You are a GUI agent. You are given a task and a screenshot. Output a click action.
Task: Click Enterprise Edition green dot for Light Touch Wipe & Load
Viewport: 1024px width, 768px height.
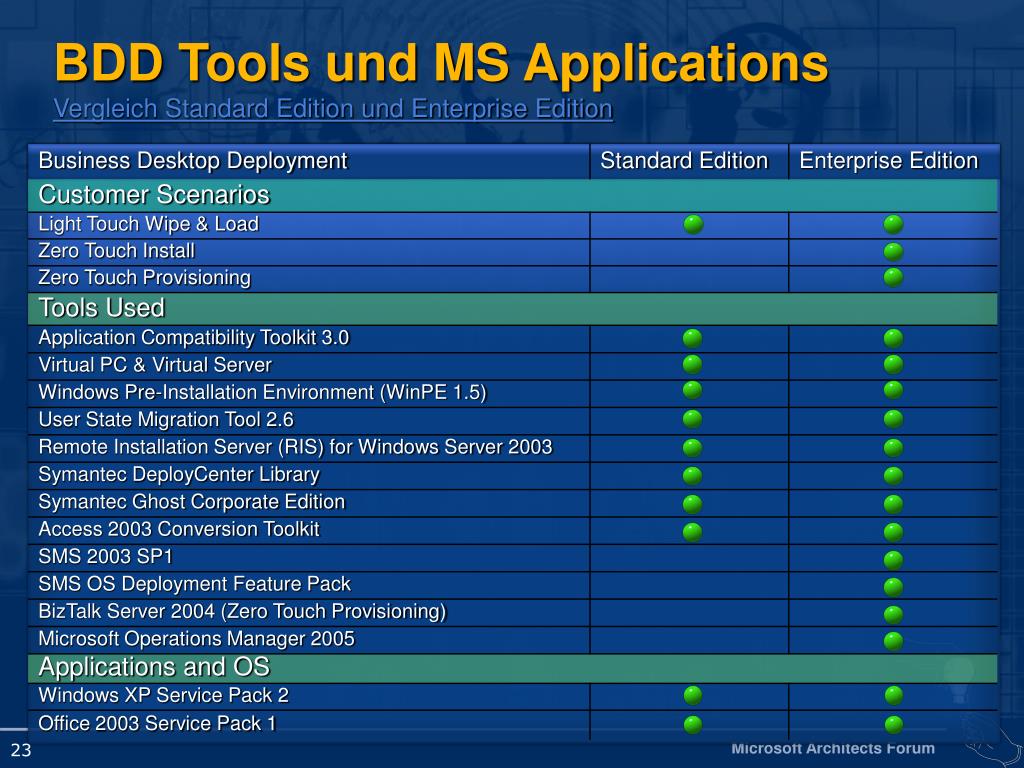893,224
